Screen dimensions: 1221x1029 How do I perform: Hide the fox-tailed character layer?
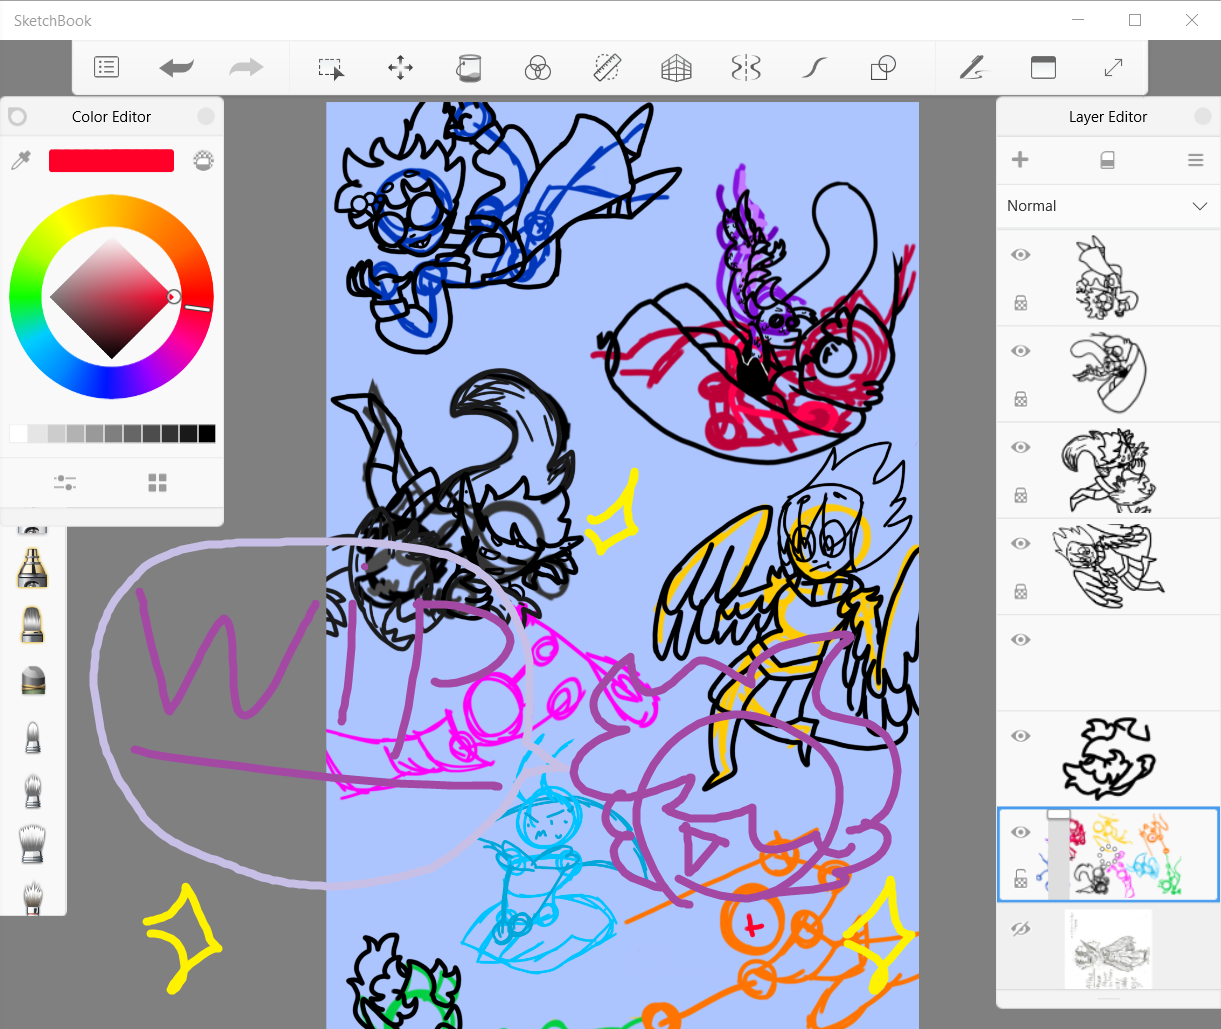pos(1020,447)
